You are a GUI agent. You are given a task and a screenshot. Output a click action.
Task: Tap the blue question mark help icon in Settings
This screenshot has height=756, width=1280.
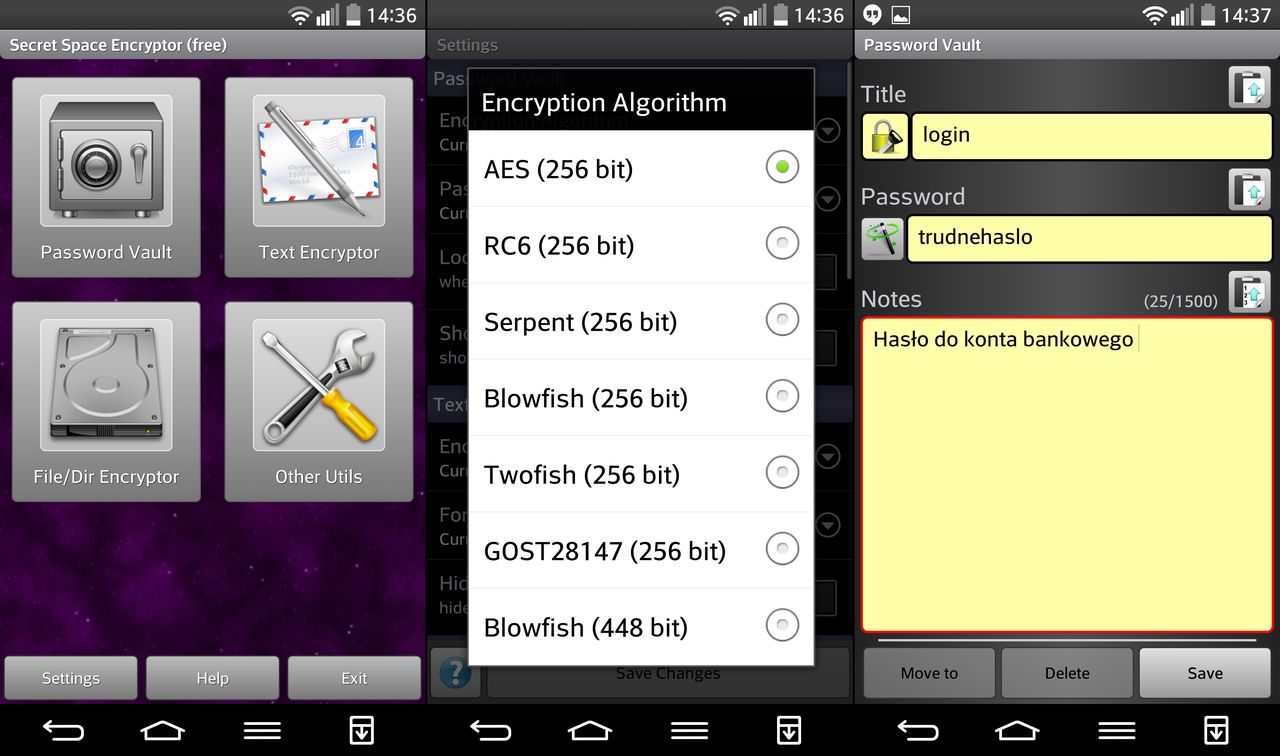click(455, 673)
